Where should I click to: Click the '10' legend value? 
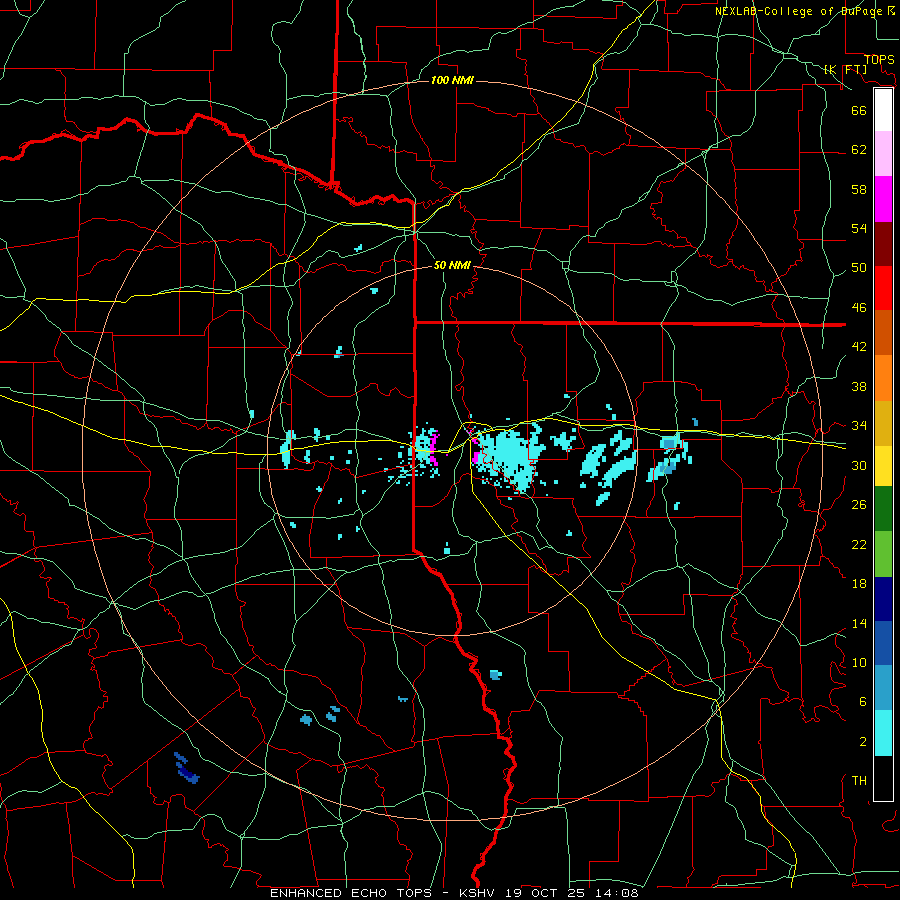click(x=859, y=662)
